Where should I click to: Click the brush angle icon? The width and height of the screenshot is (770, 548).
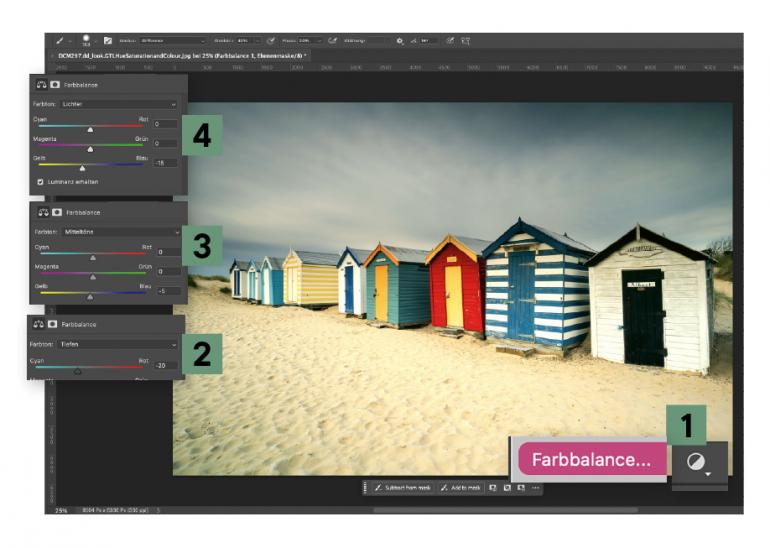[x=413, y=41]
